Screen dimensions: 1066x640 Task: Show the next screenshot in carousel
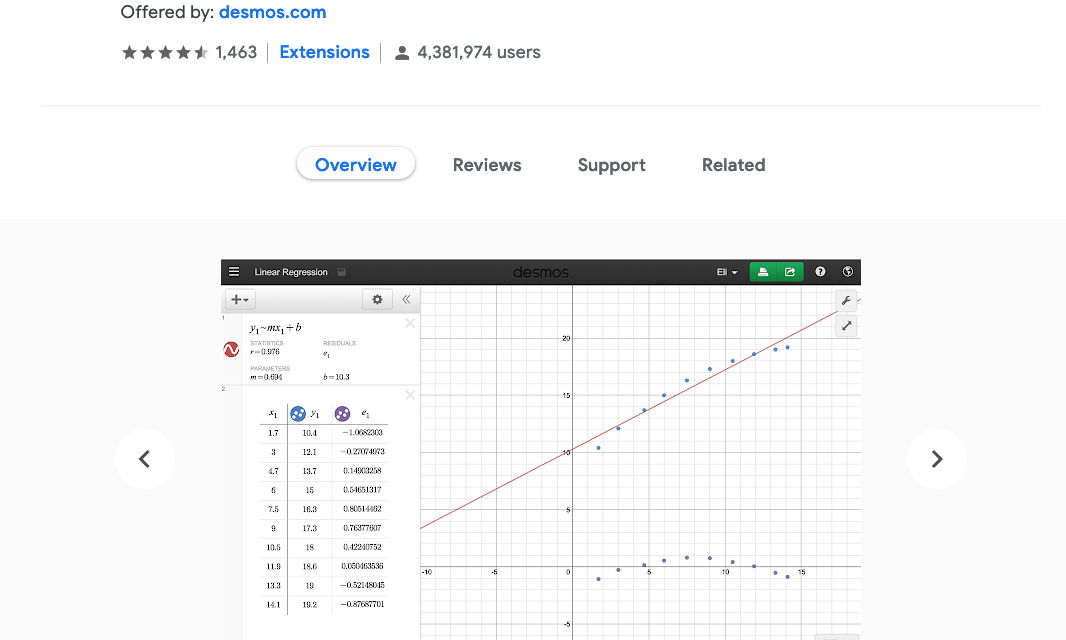tap(937, 459)
